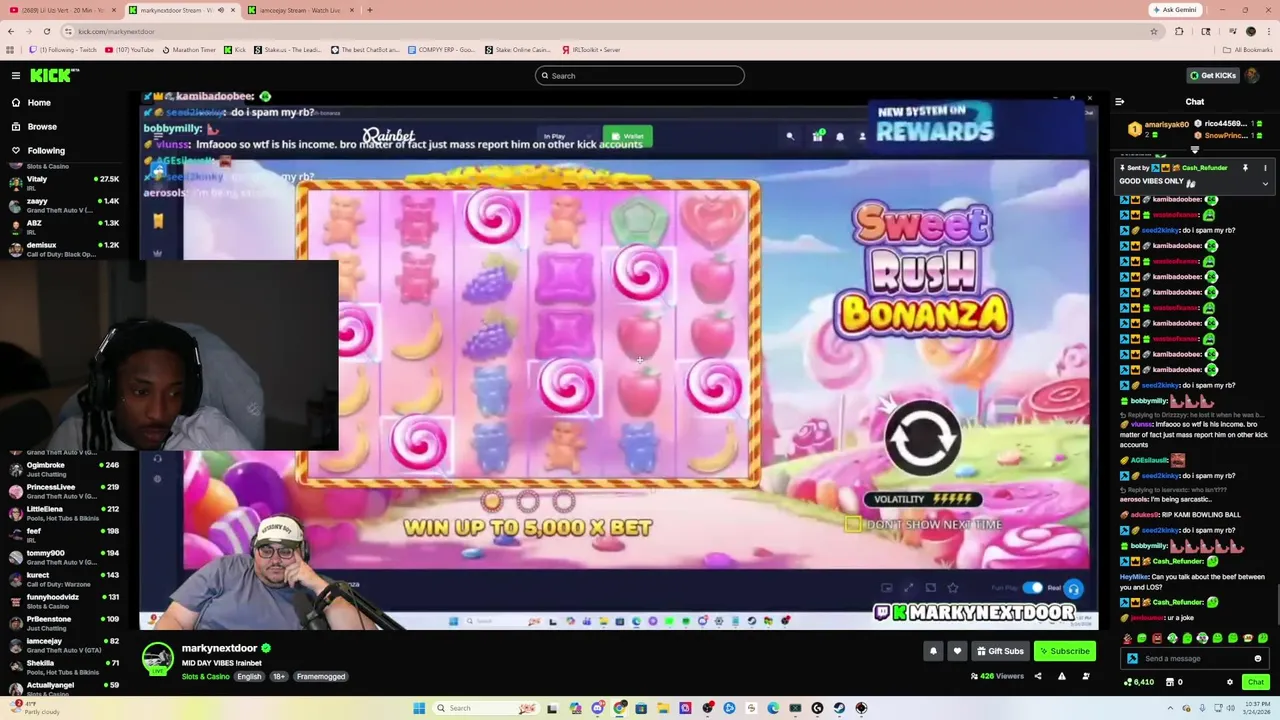Click the favorite star icon under game
1280x720 pixels.
click(x=952, y=588)
